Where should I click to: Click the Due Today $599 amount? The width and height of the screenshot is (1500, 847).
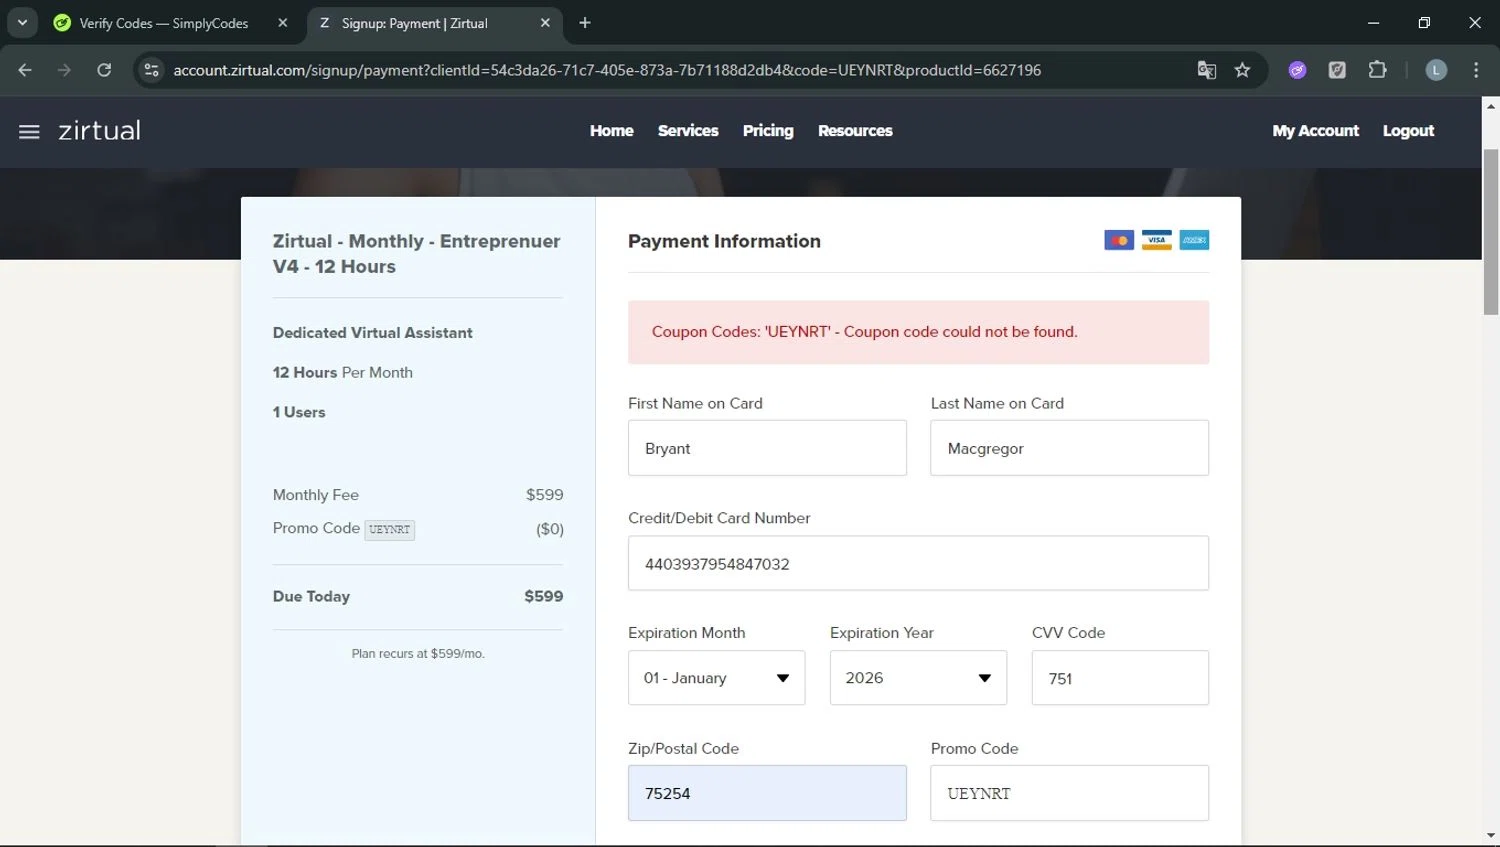(x=543, y=596)
